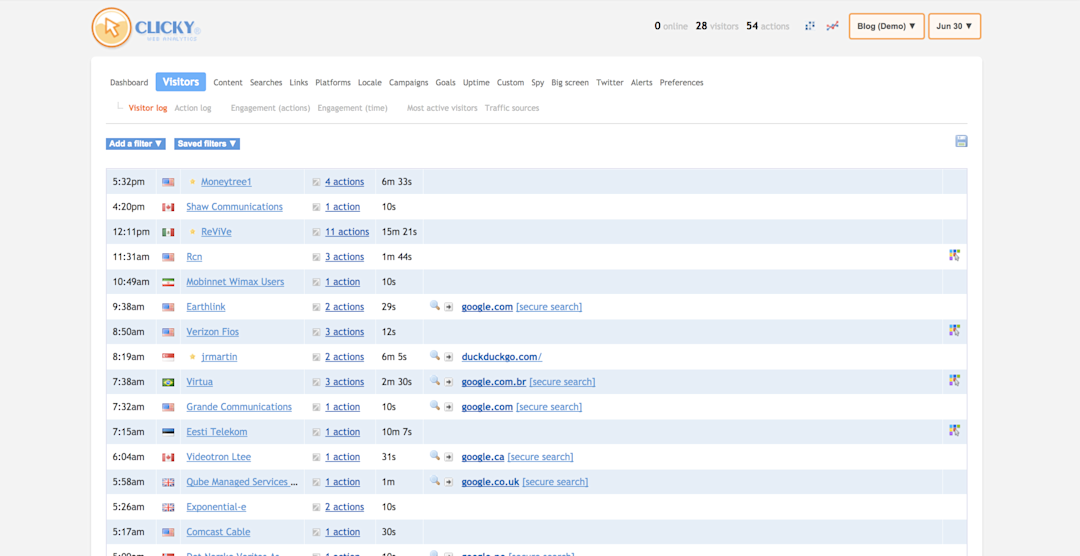The image size is (1080, 556).
Task: Open the Platforms tab
Action: click(333, 83)
